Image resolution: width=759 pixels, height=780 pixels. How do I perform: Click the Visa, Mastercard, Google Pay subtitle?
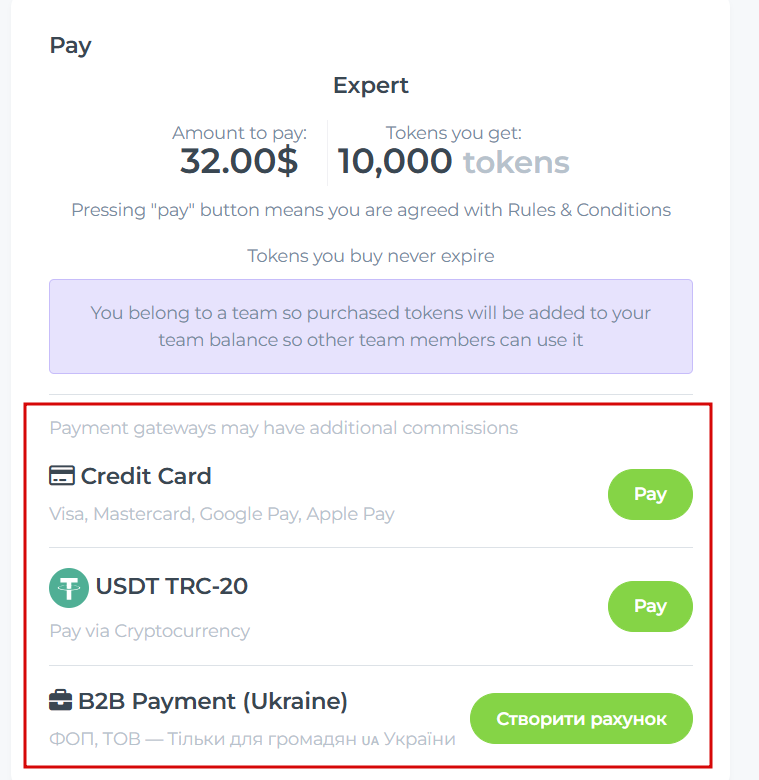click(222, 514)
